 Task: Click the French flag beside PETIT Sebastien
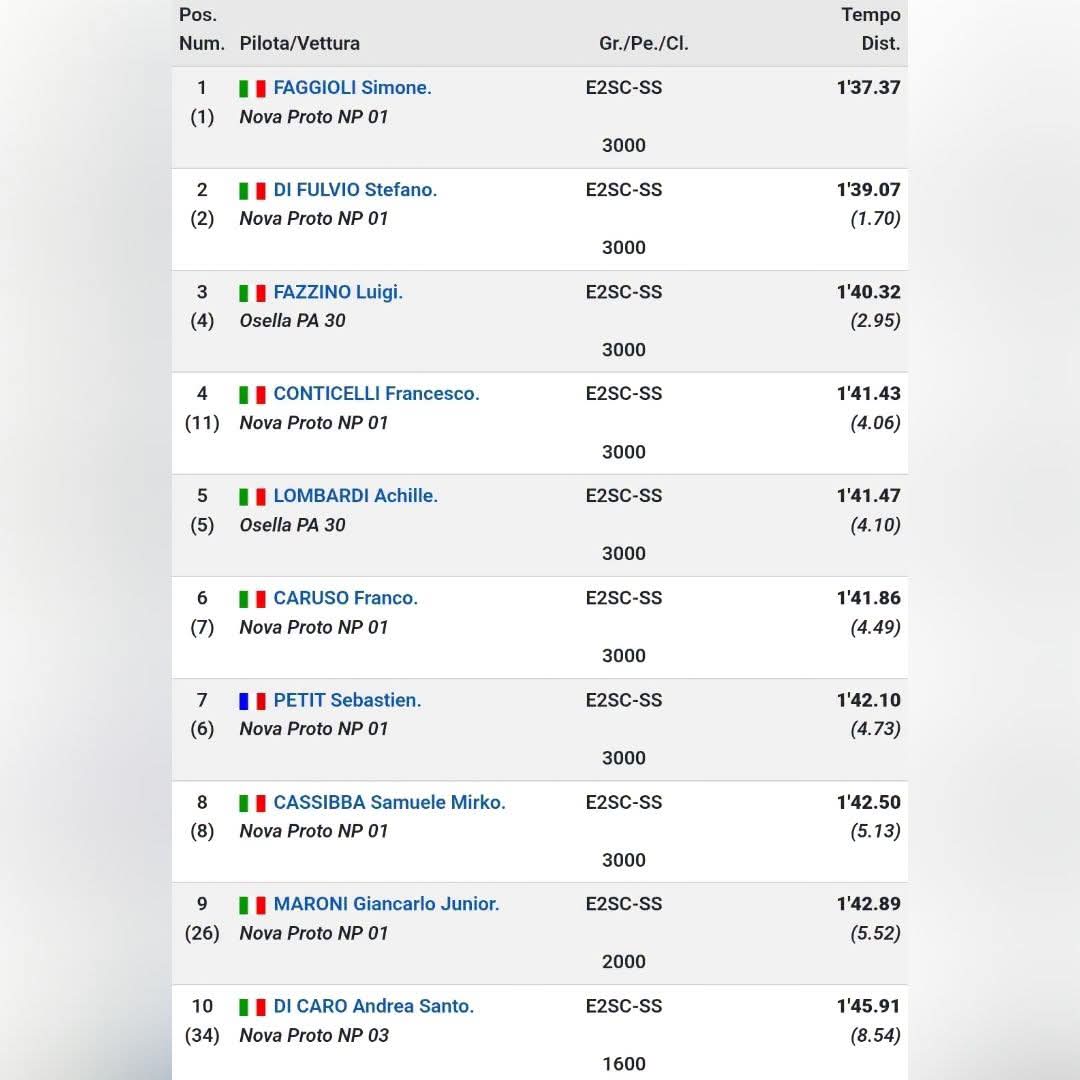tap(252, 701)
